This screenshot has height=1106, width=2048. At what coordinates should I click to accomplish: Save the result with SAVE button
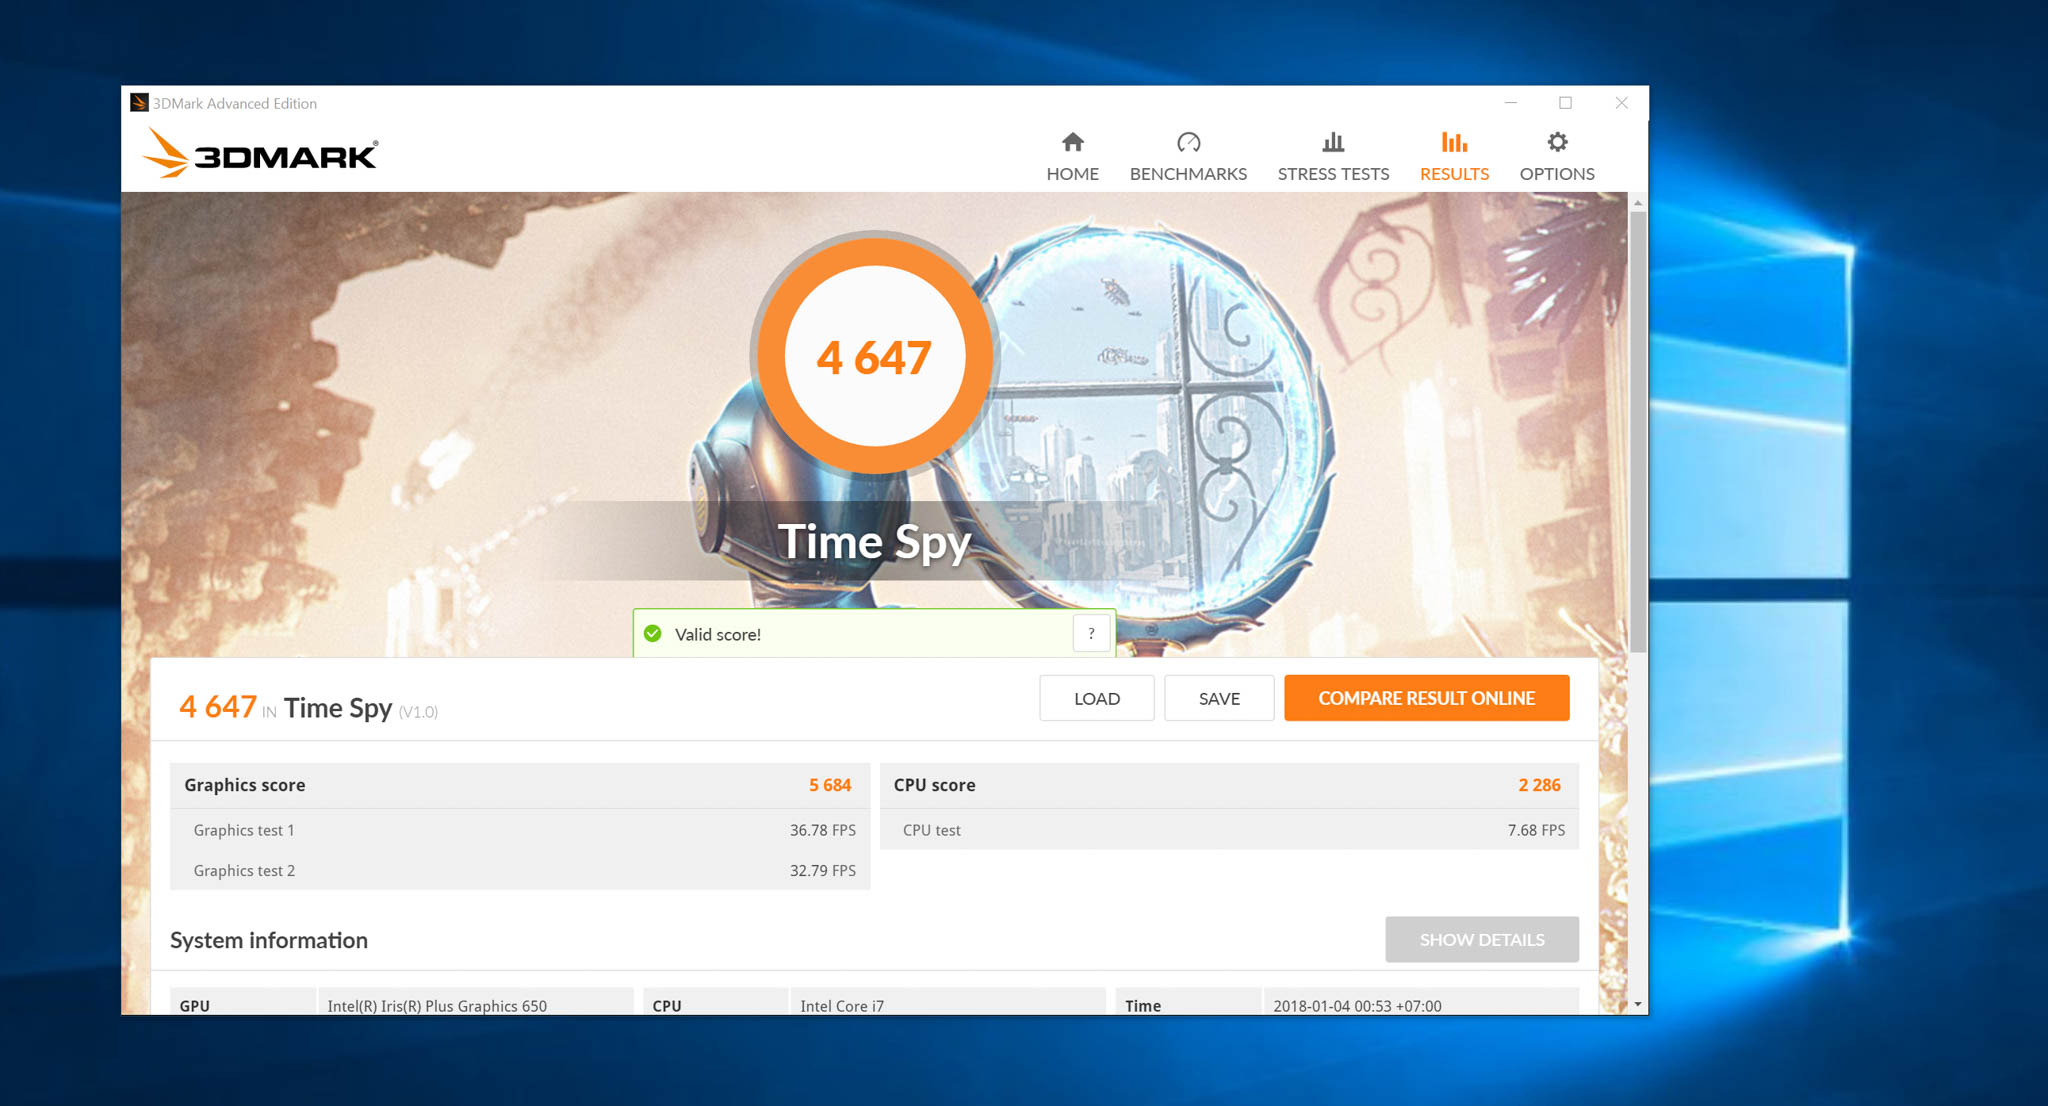coord(1219,698)
